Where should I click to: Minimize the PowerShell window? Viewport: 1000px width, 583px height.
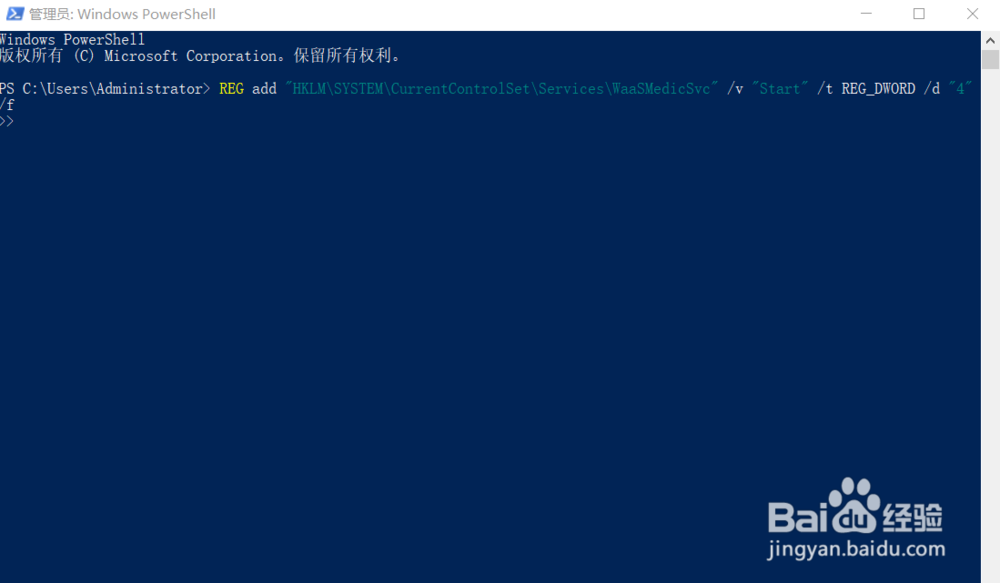click(x=865, y=13)
